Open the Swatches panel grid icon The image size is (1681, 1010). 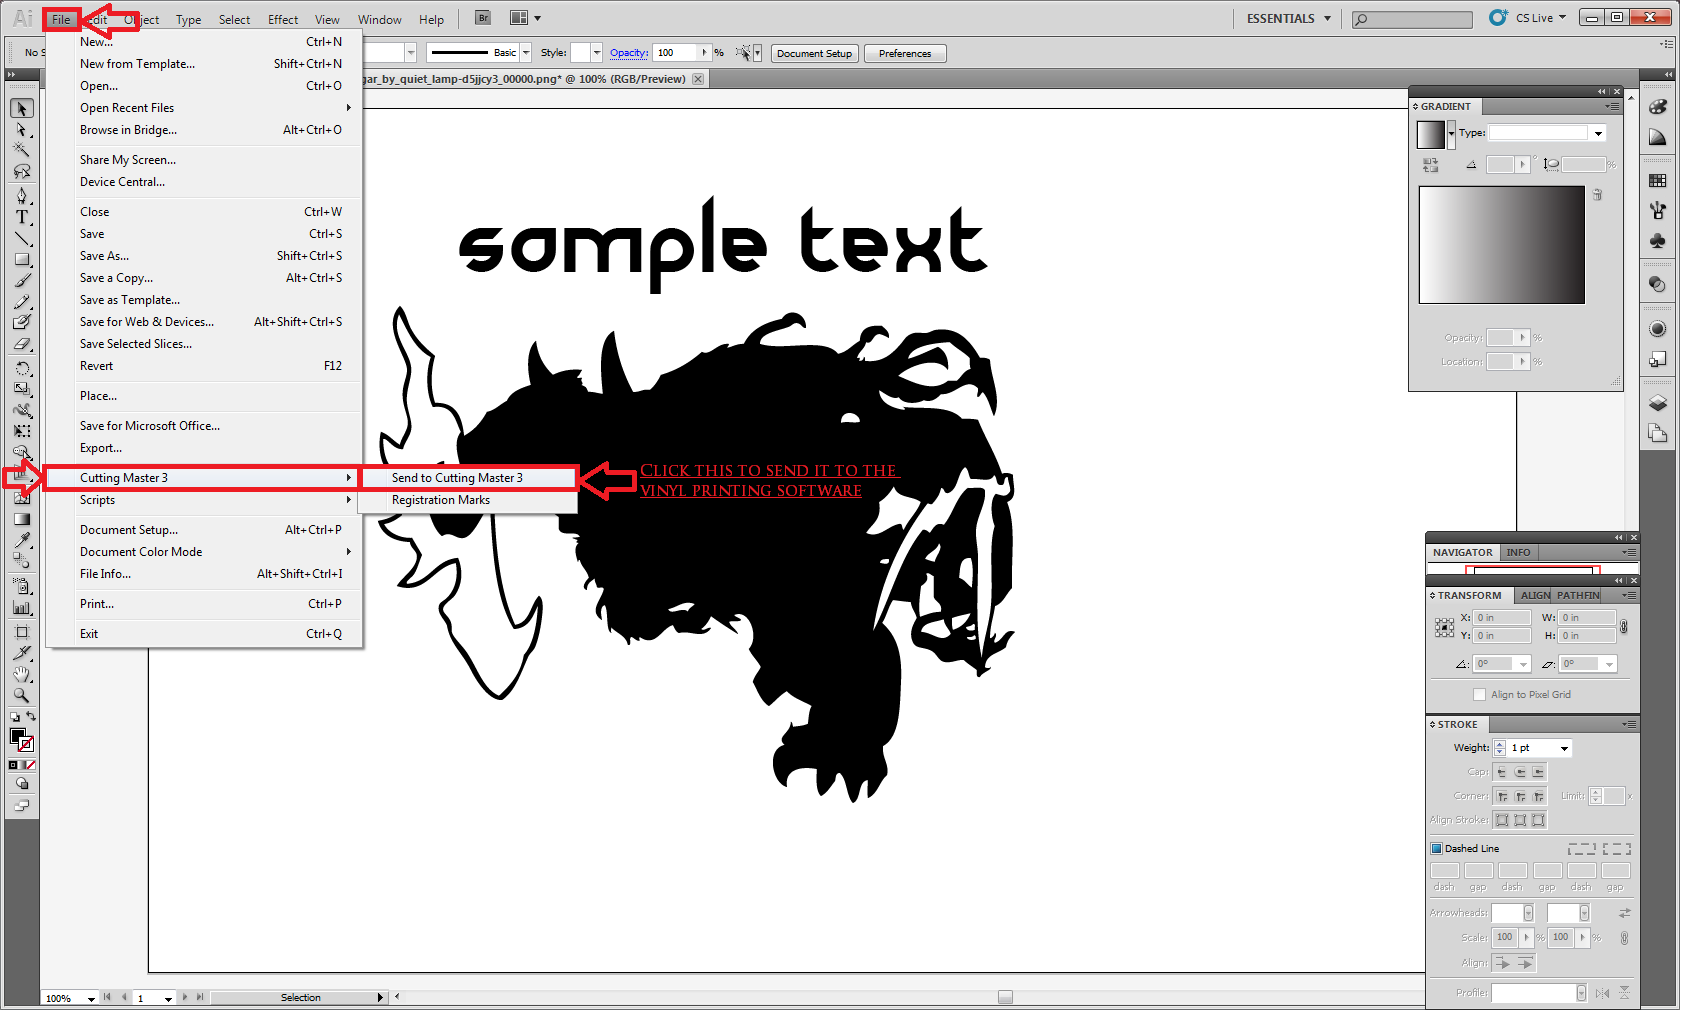coord(1657,181)
